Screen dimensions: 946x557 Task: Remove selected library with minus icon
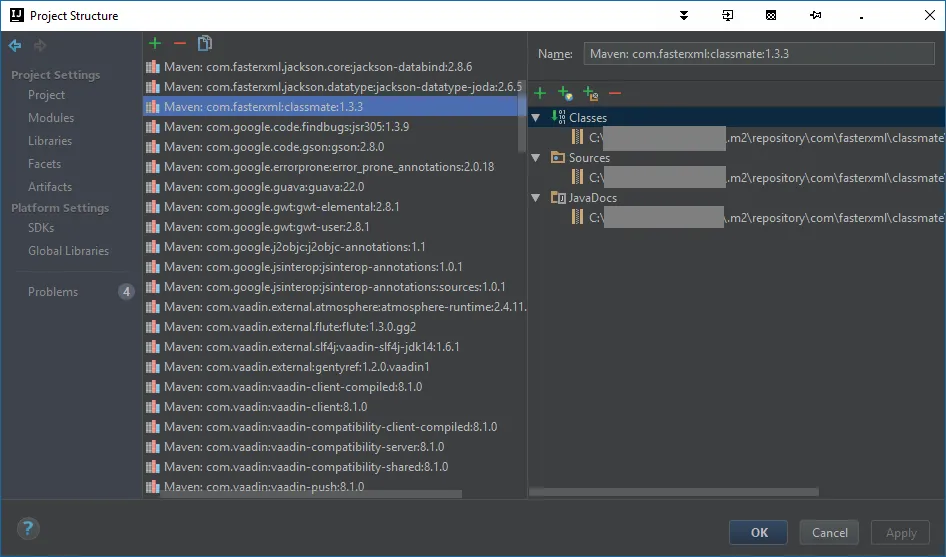point(180,43)
